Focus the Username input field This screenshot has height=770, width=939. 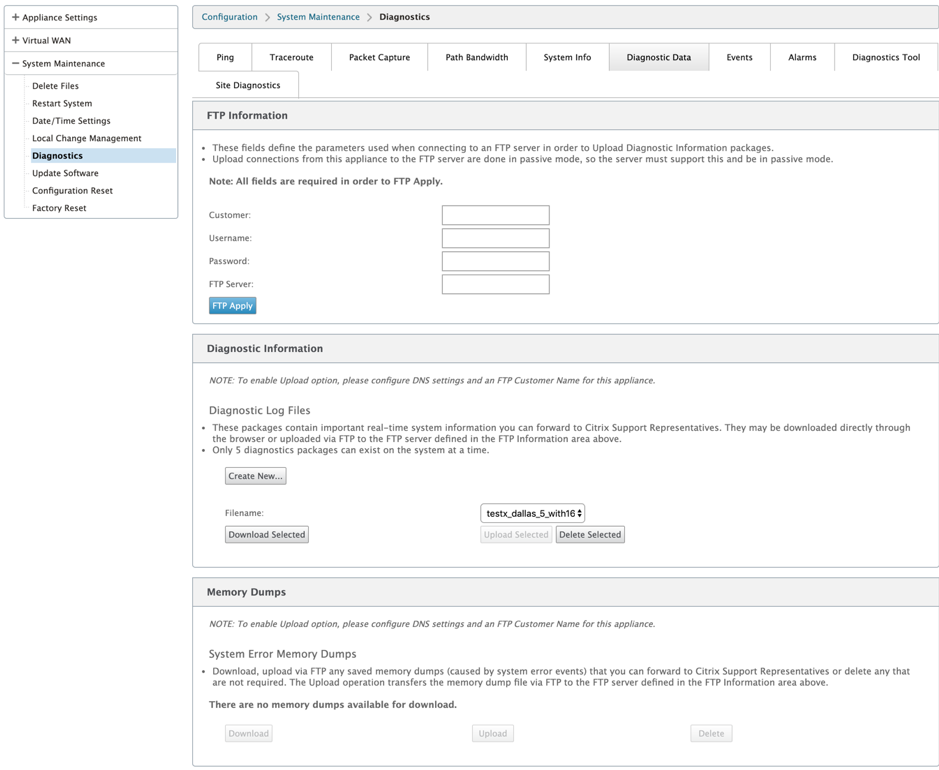(495, 238)
